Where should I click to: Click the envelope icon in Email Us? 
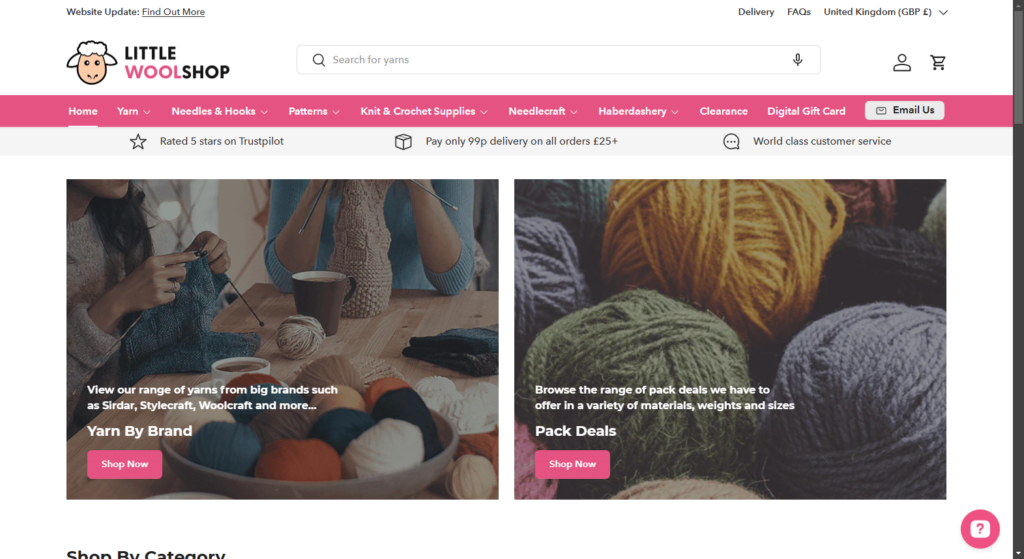(881, 110)
